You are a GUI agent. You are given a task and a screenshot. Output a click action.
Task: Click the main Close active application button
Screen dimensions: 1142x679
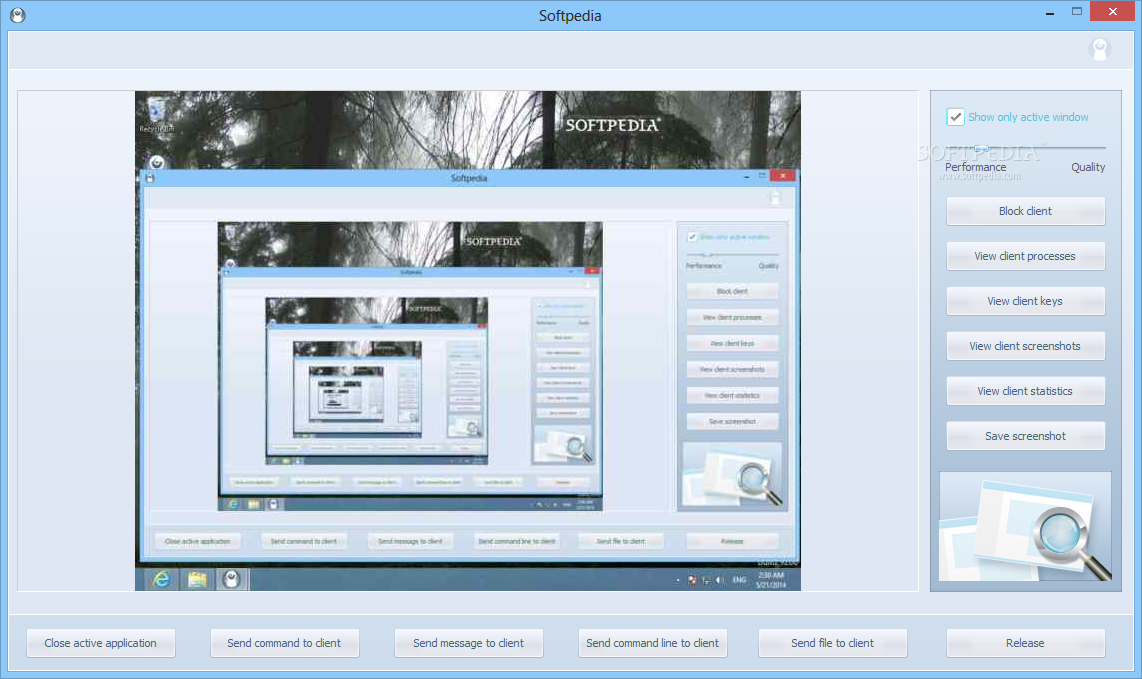tap(101, 643)
